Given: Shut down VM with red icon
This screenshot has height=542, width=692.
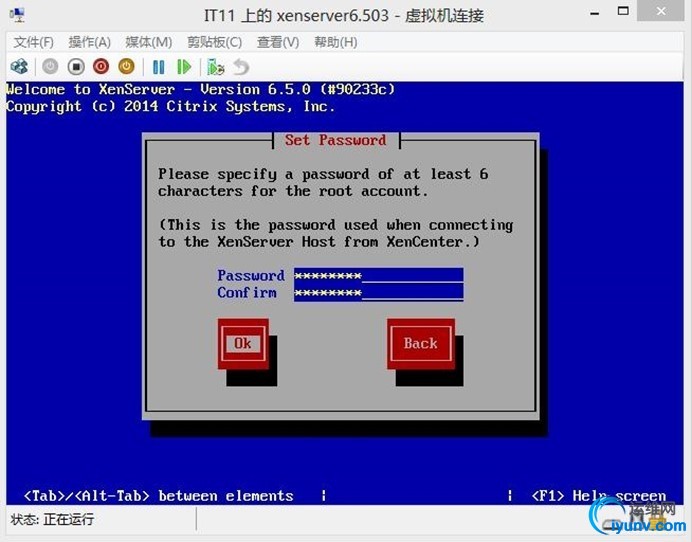Looking at the screenshot, I should click(x=101, y=67).
